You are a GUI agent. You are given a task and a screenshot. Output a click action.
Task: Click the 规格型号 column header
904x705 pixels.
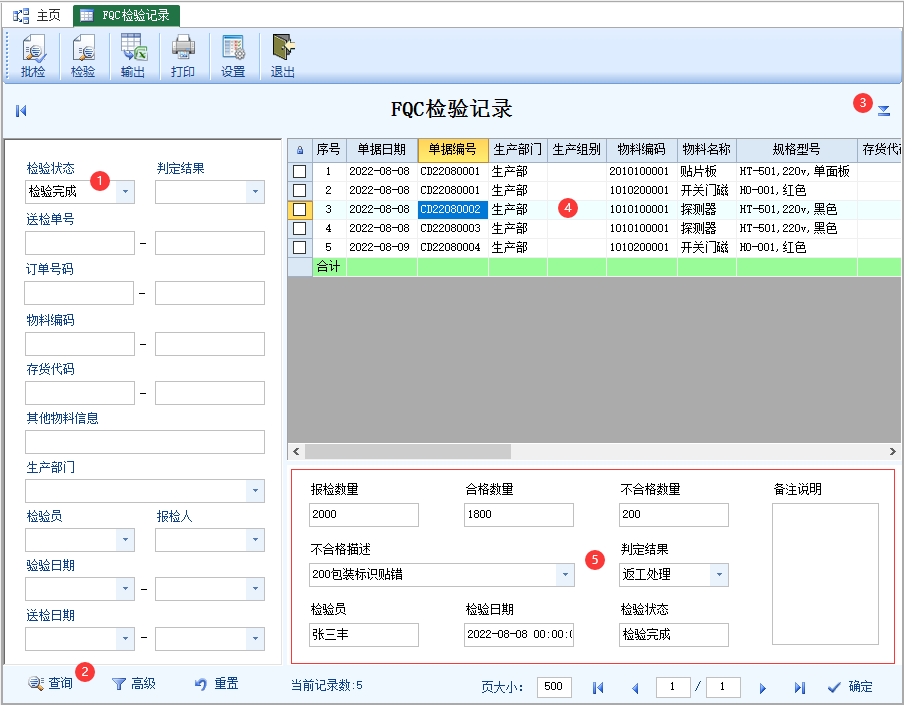point(797,150)
